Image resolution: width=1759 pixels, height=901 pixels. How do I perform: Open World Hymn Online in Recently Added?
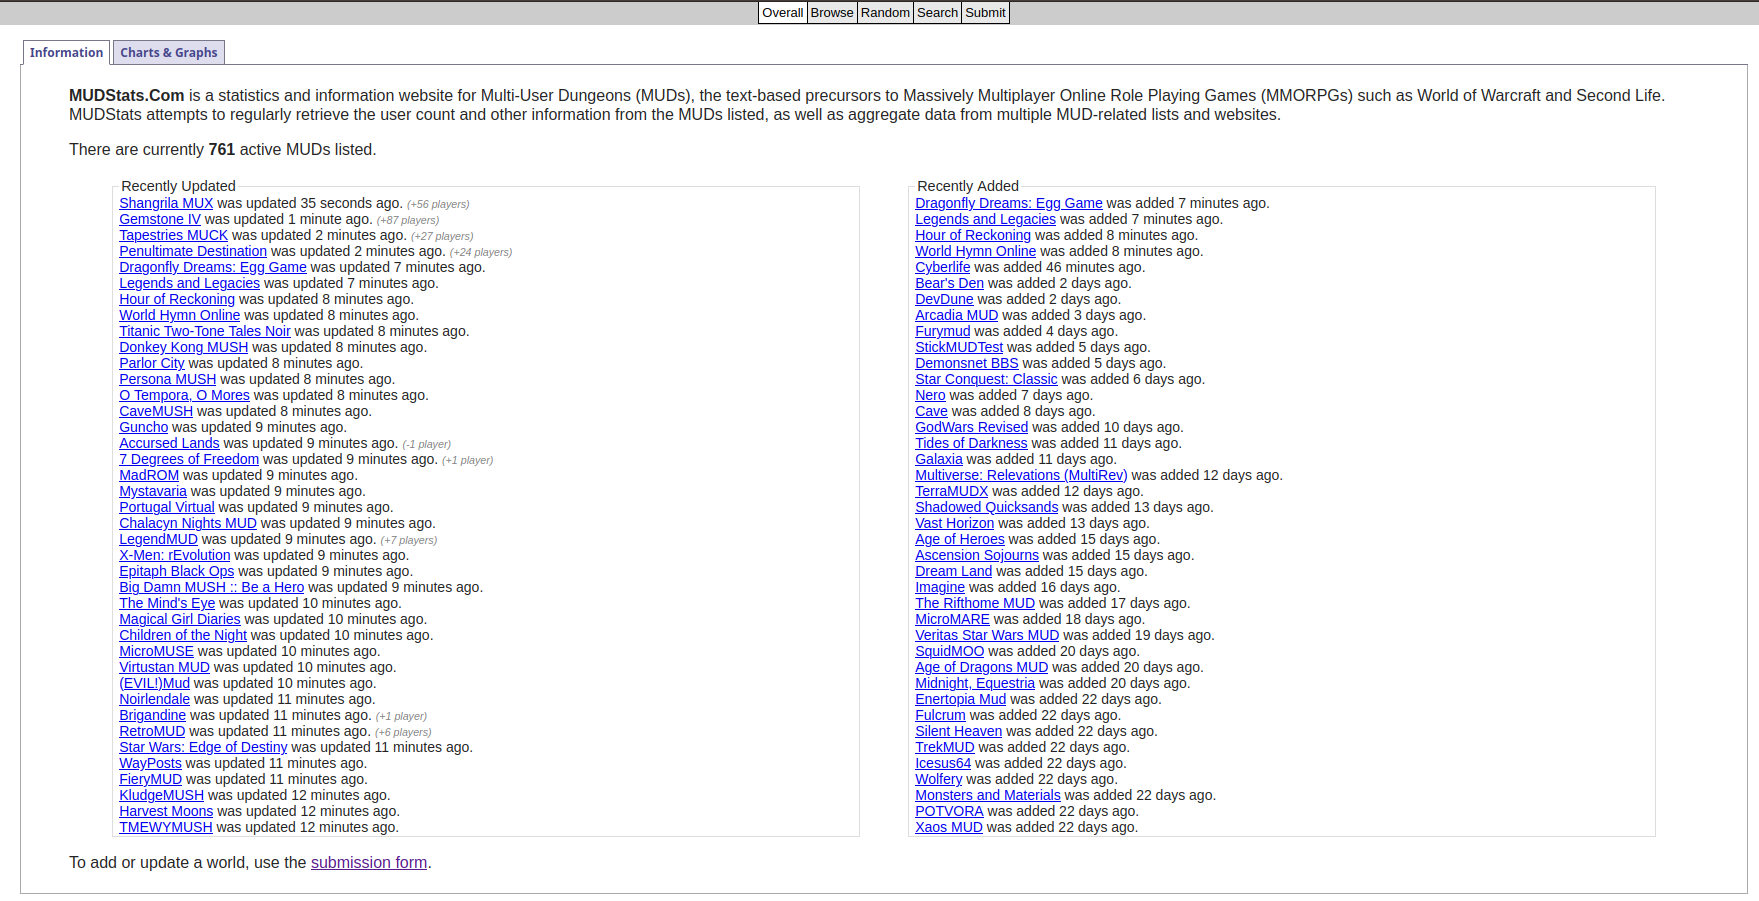[x=975, y=251]
